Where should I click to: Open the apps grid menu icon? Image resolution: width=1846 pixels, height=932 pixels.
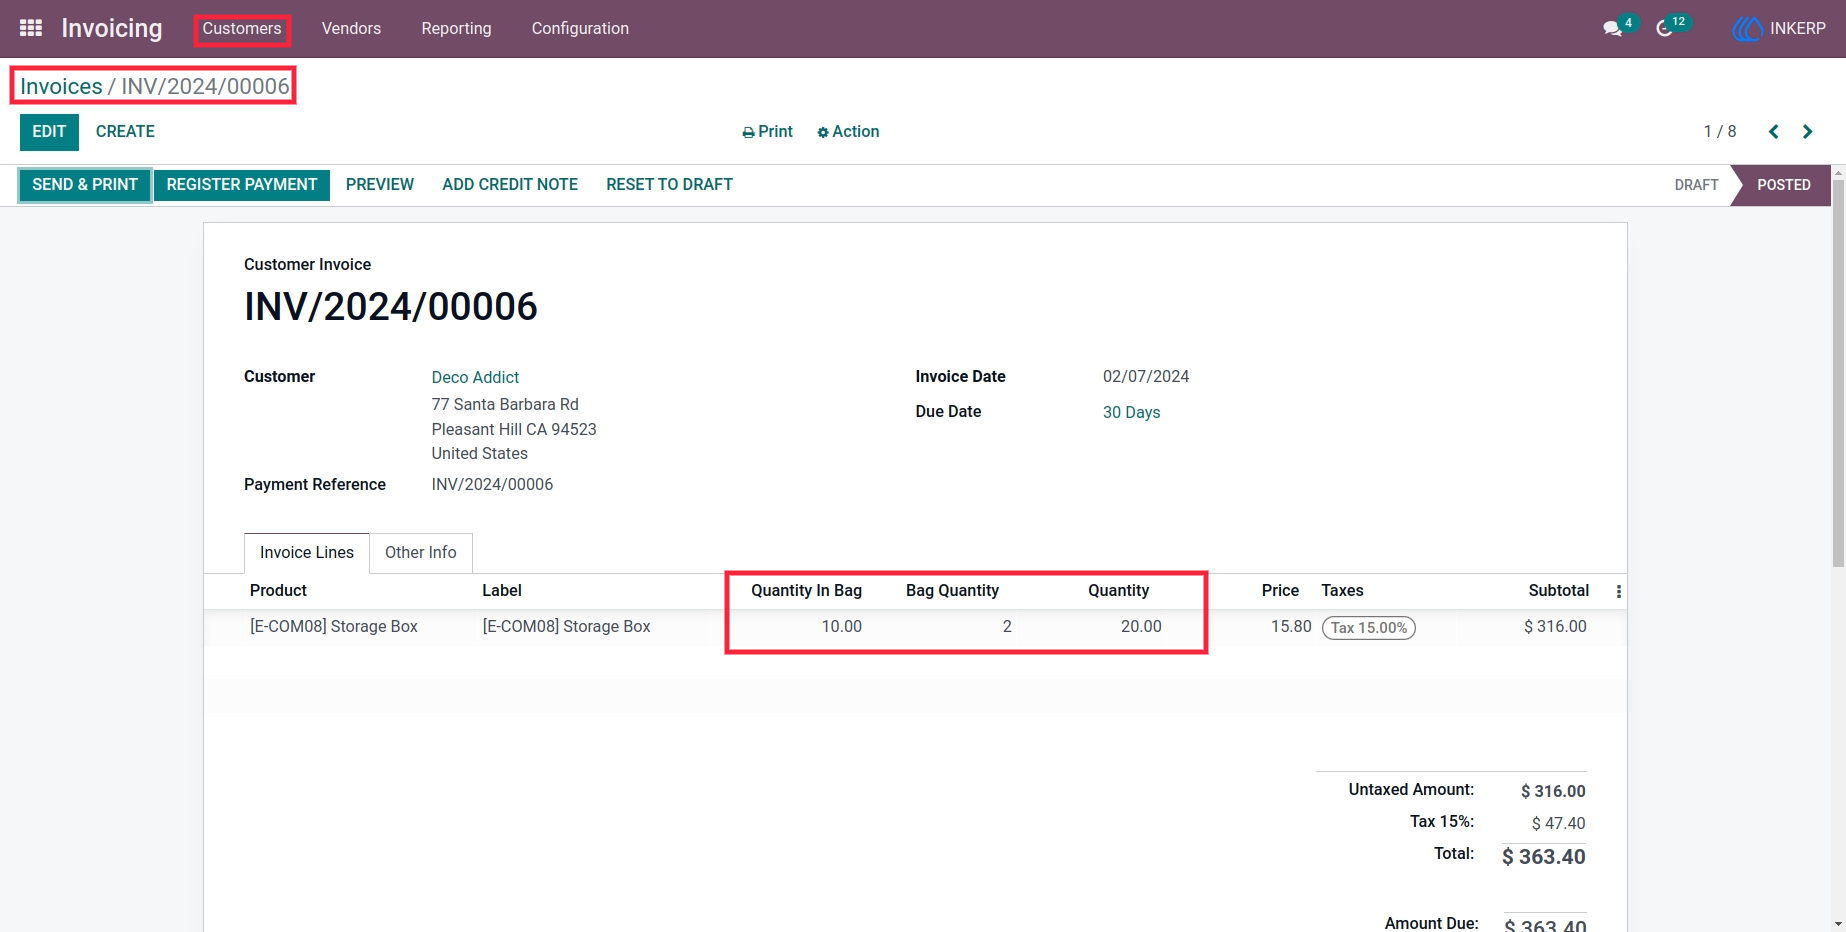tap(31, 28)
